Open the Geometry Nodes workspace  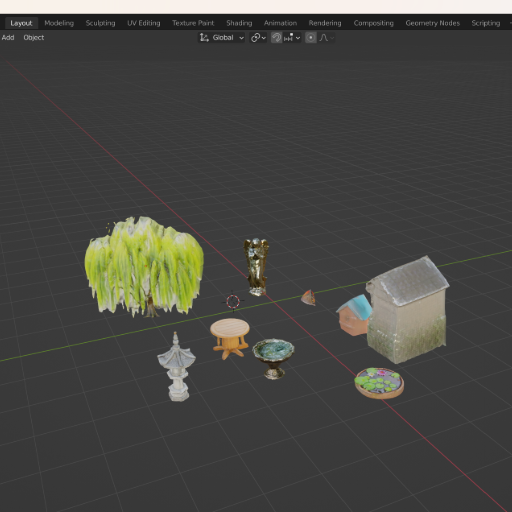pos(432,23)
